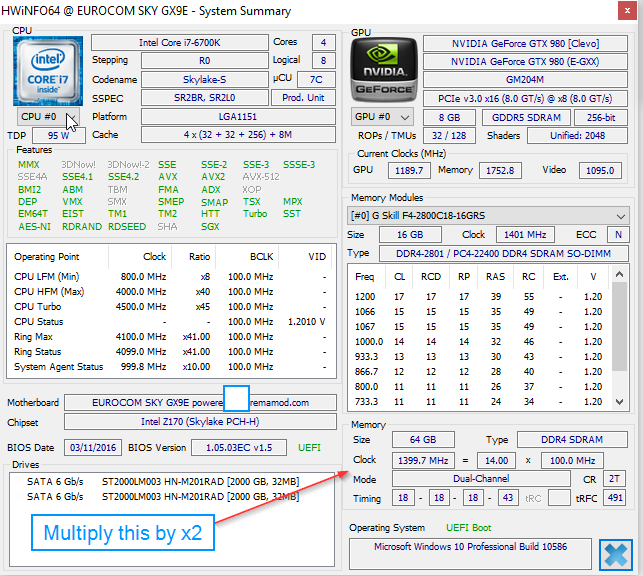Click the CPU LFM (Min) row
Image resolution: width=643 pixels, height=576 pixels.
click(171, 277)
